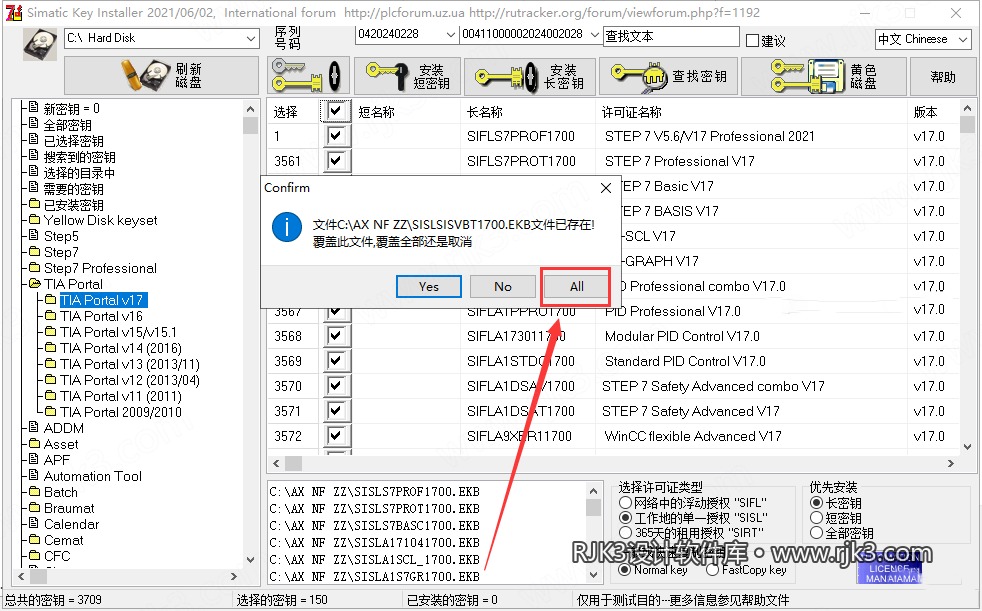Image resolution: width=982 pixels, height=611 pixels.
Task: Click the 选择的密钥 = 150 status entry
Action: click(x=282, y=600)
